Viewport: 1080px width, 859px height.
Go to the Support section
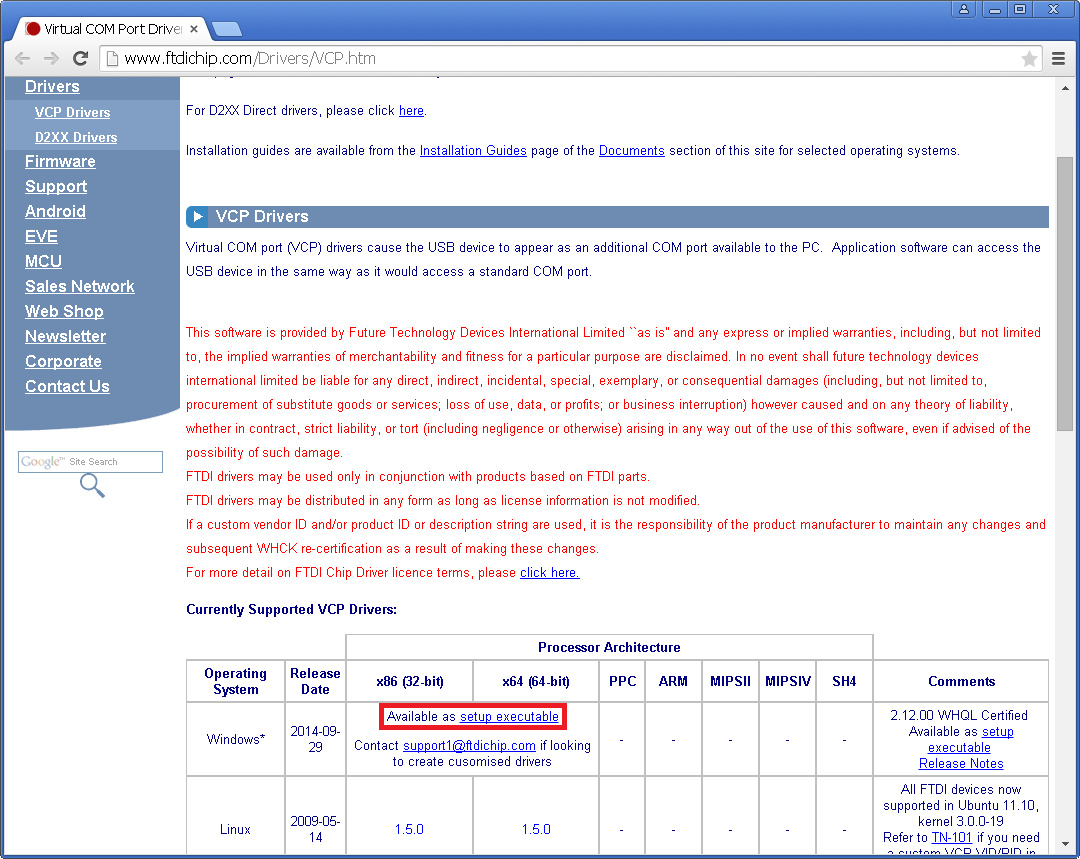56,186
